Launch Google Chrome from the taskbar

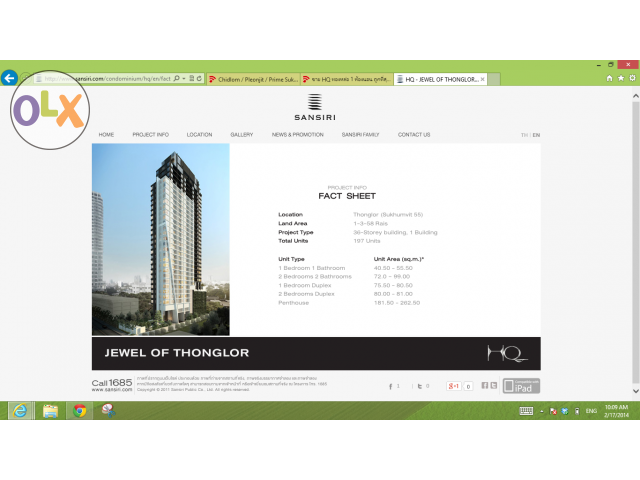pyautogui.click(x=80, y=411)
